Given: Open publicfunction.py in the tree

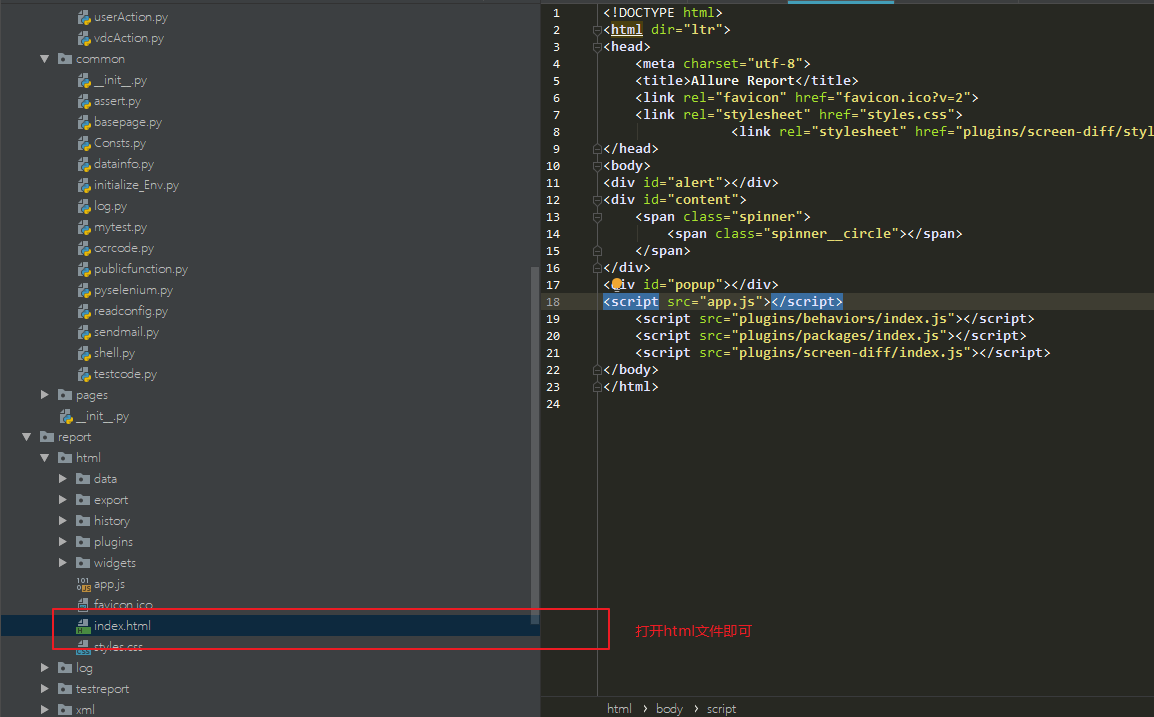Looking at the screenshot, I should coord(141,269).
